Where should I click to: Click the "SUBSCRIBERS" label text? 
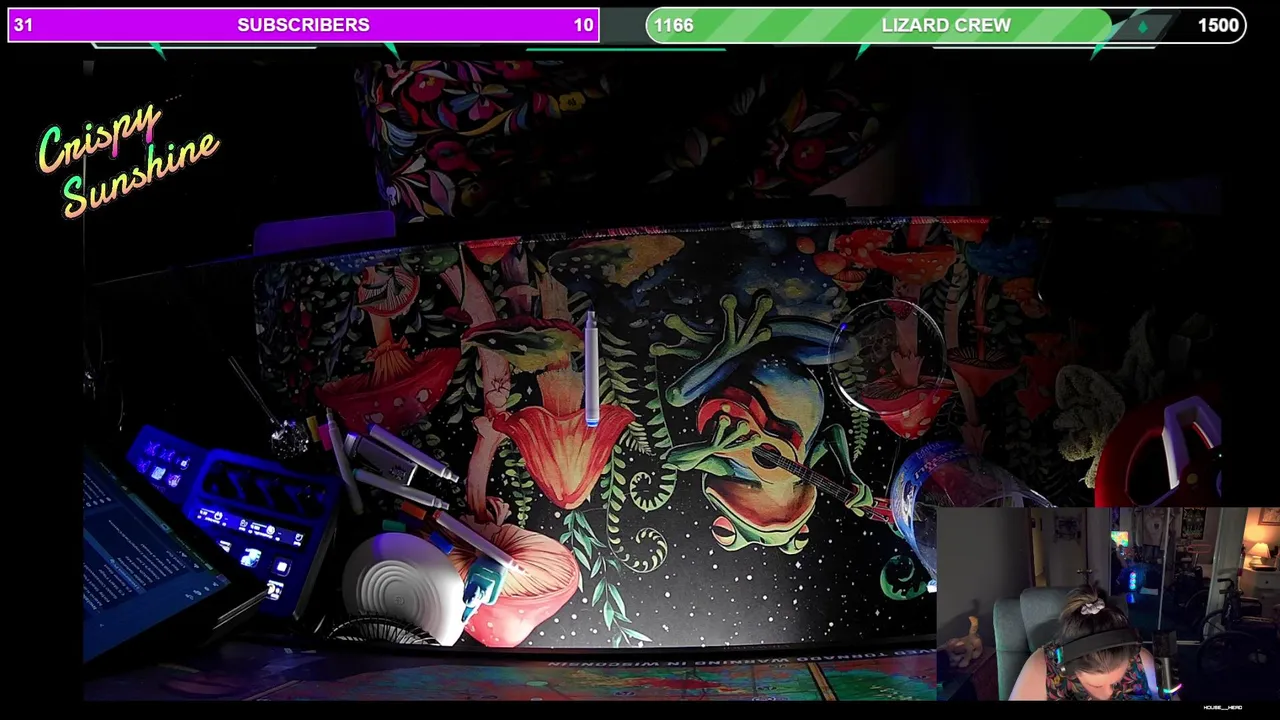point(303,25)
